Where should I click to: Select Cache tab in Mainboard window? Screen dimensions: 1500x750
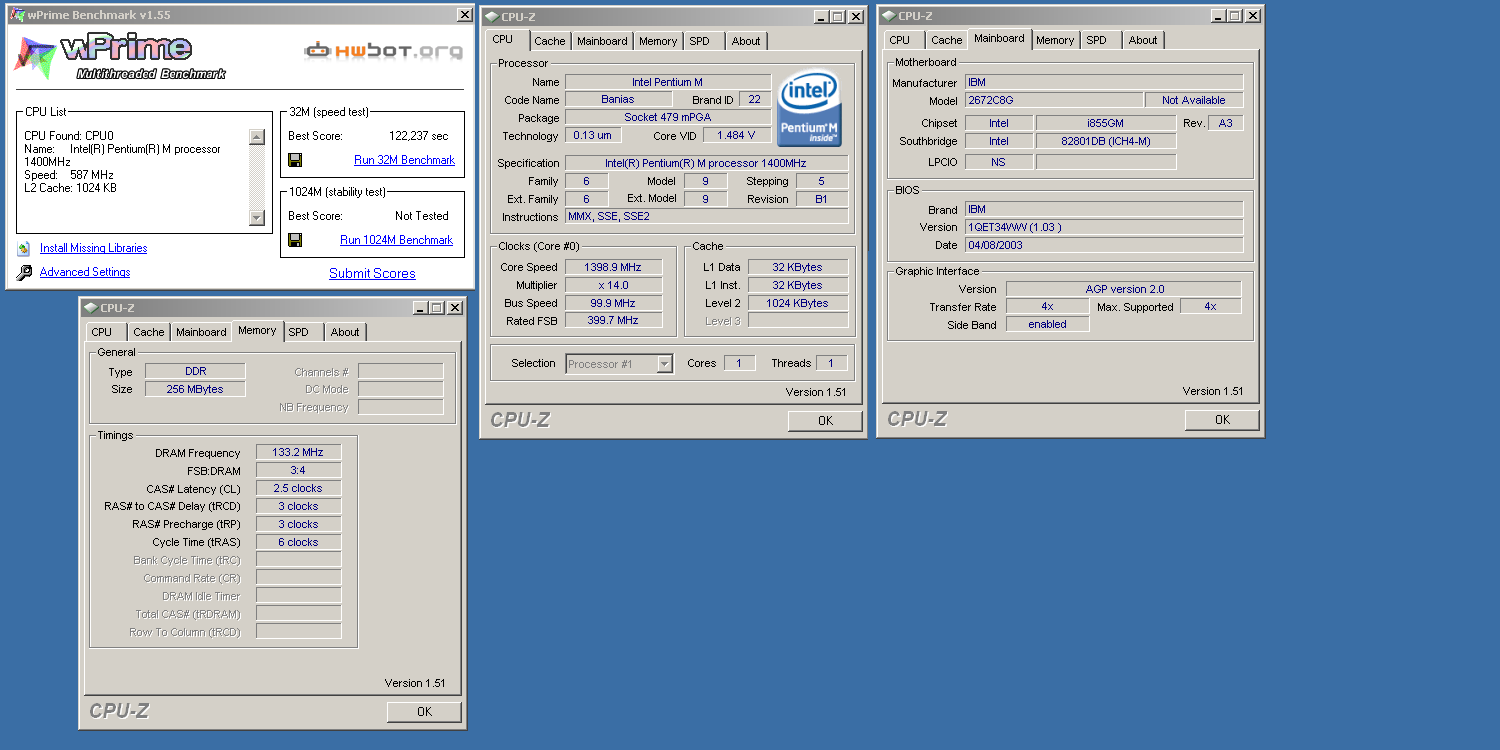pyautogui.click(x=946, y=40)
